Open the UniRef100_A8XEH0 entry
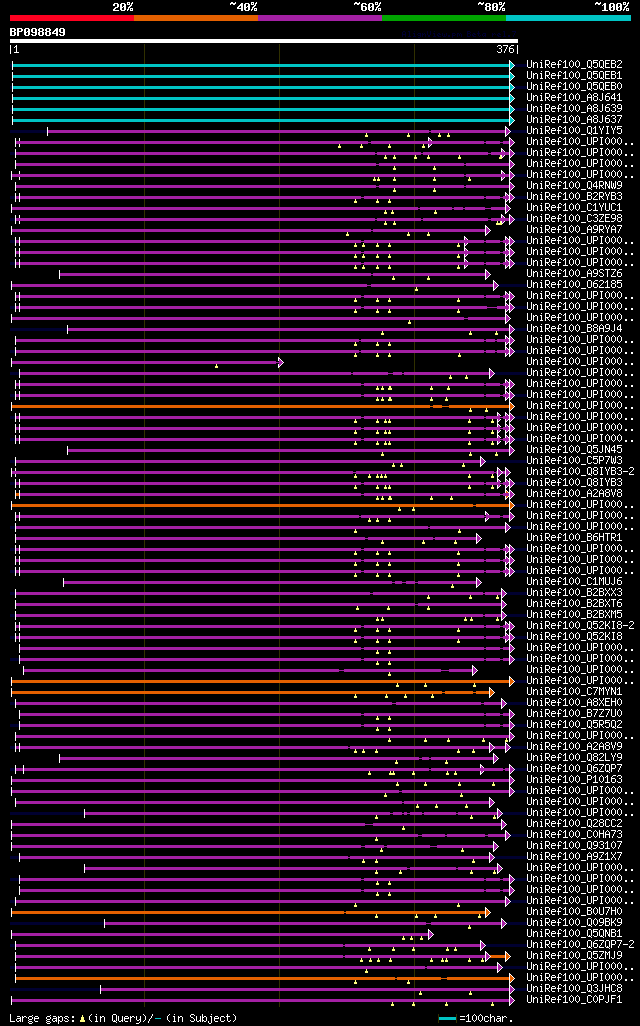 [x=574, y=702]
